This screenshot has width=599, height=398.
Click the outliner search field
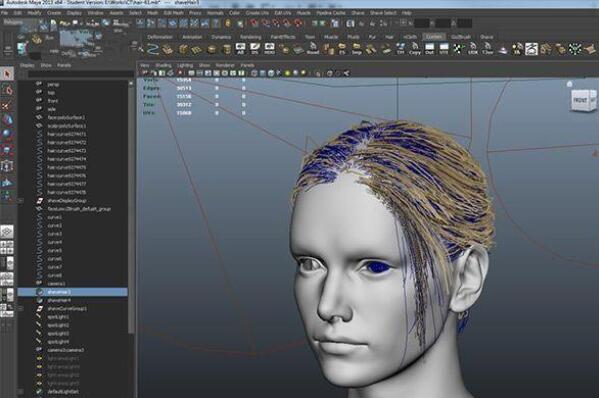pyautogui.click(x=81, y=74)
